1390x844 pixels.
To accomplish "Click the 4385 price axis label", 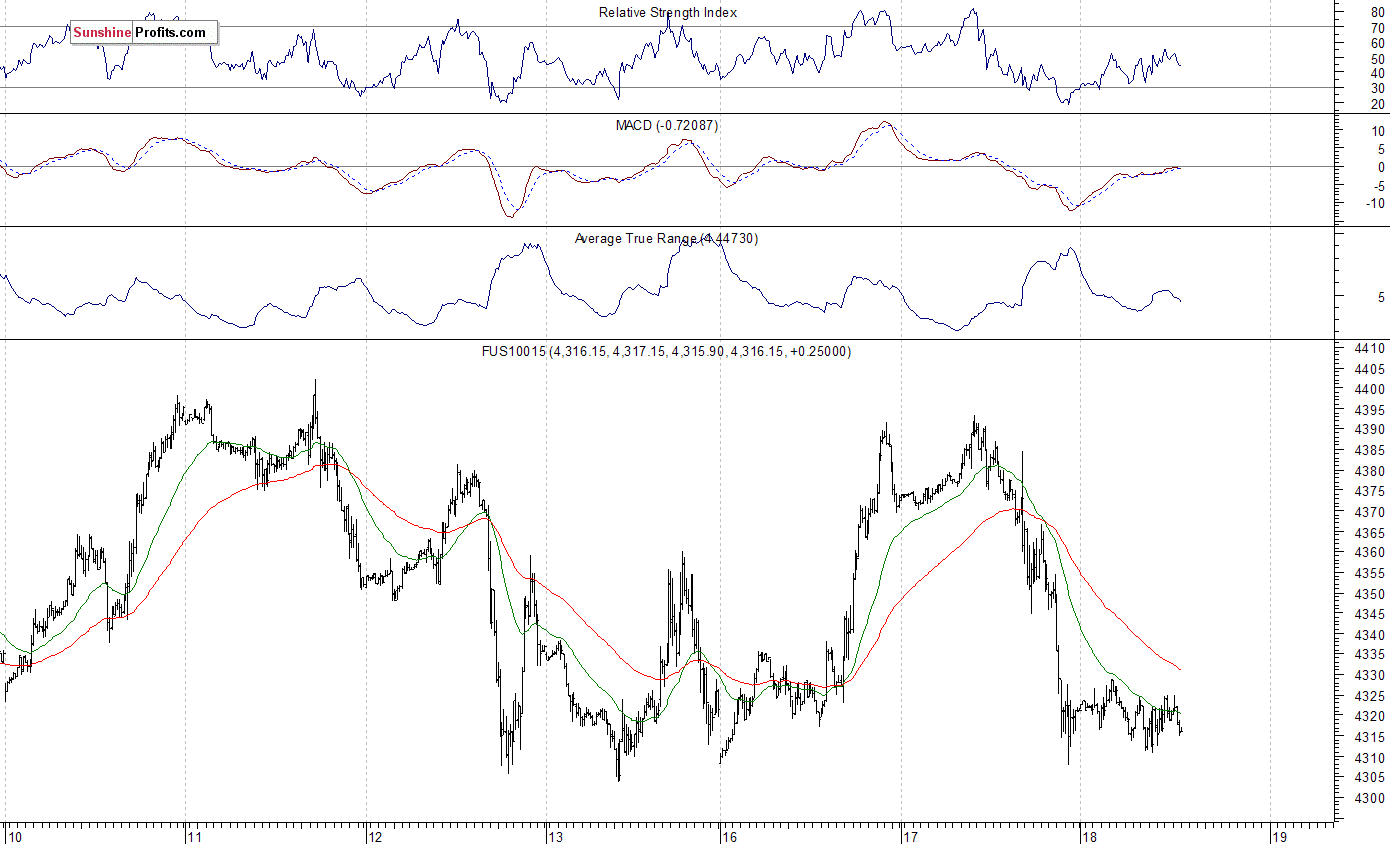I will pyautogui.click(x=1369, y=451).
